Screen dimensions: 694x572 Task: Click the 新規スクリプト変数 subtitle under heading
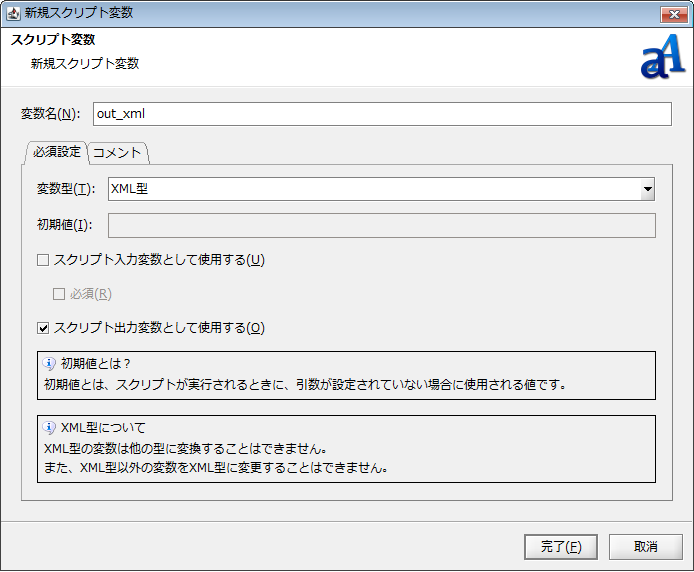point(85,64)
